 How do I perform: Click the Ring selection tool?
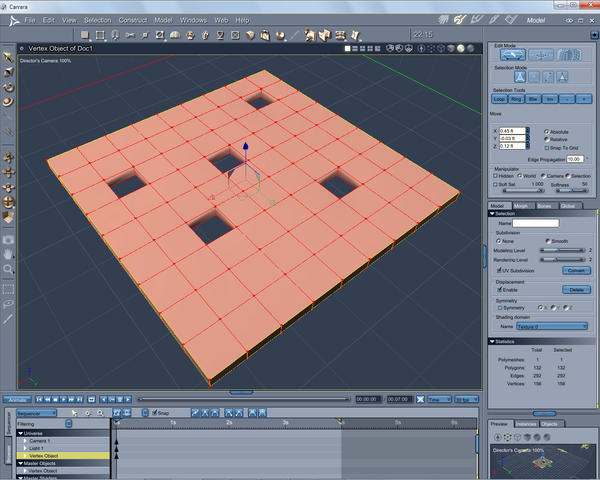pyautogui.click(x=517, y=99)
